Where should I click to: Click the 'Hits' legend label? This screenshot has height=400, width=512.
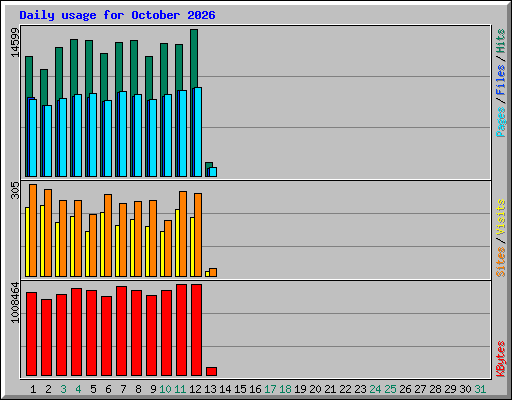click(501, 41)
